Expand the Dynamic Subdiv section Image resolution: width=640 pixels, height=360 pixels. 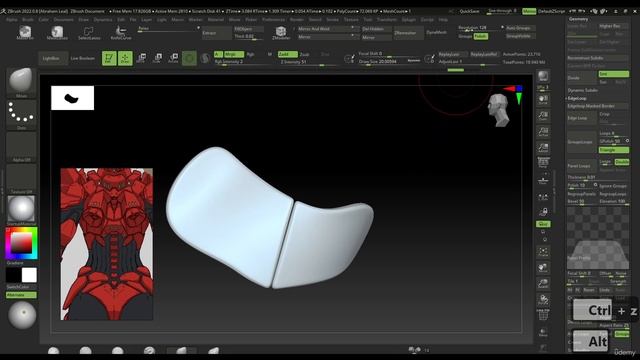[x=583, y=90]
